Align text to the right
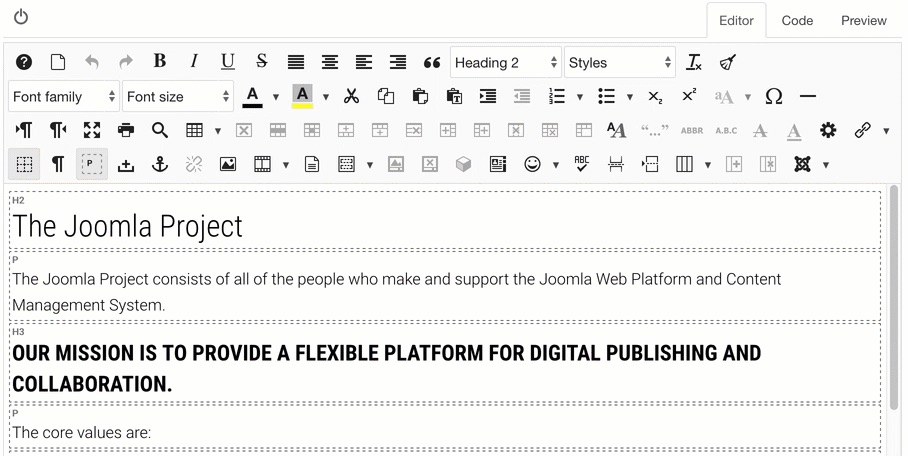 (x=398, y=62)
